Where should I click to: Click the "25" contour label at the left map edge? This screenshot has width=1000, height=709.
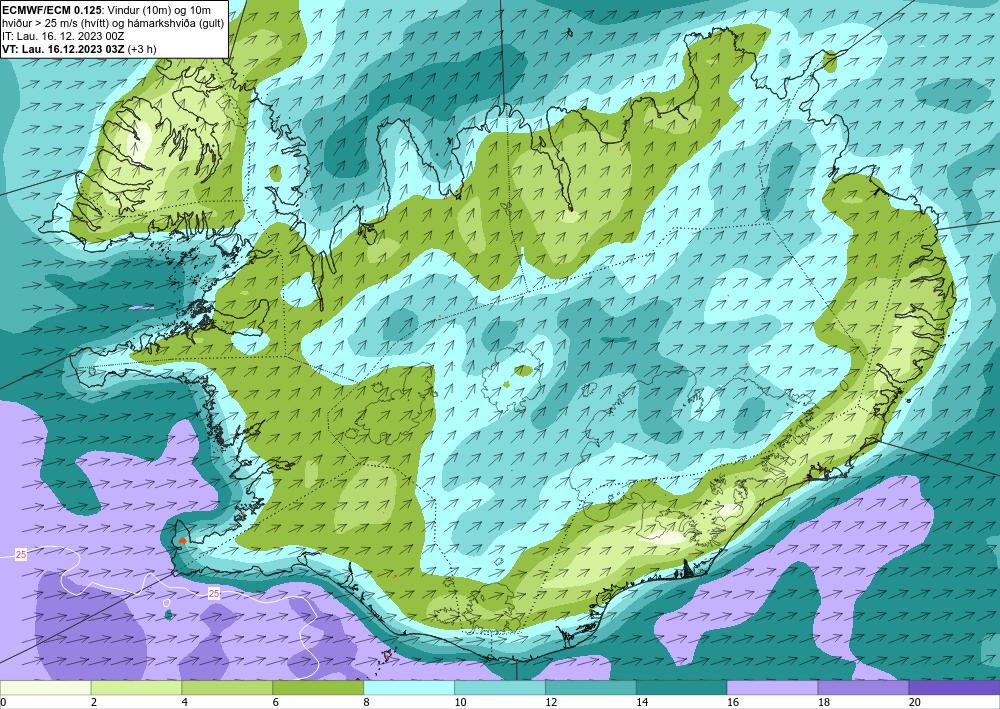21,555
